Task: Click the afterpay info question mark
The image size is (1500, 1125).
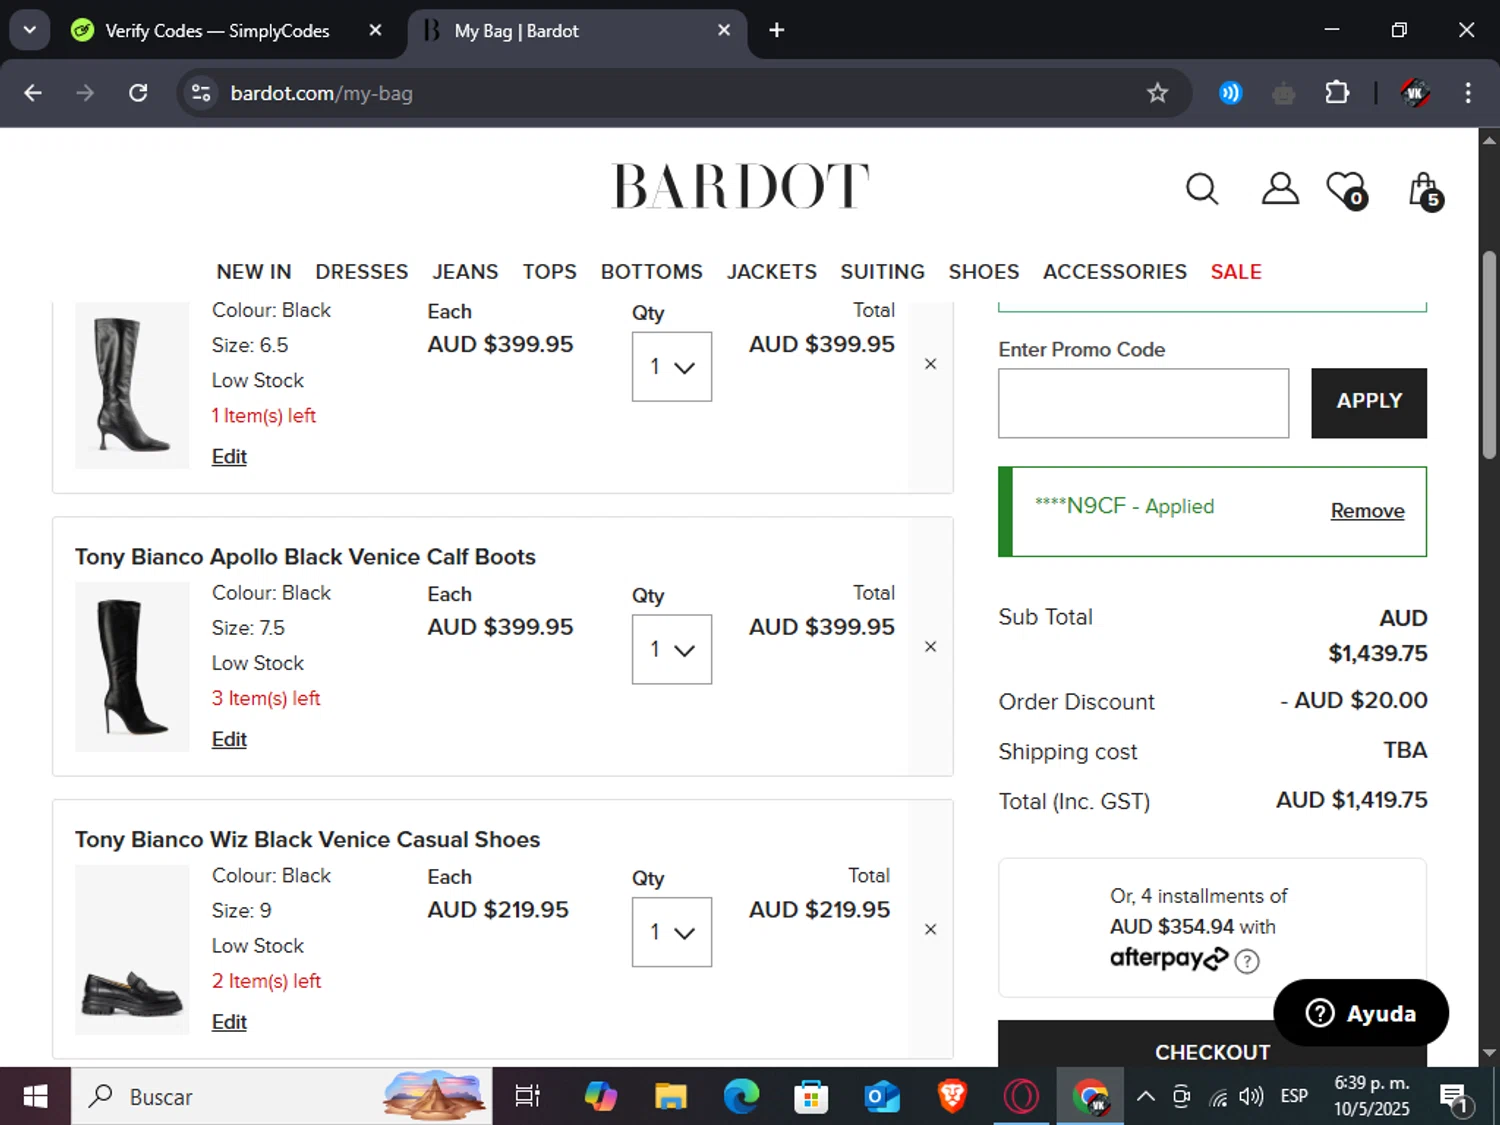Action: click(x=1247, y=961)
